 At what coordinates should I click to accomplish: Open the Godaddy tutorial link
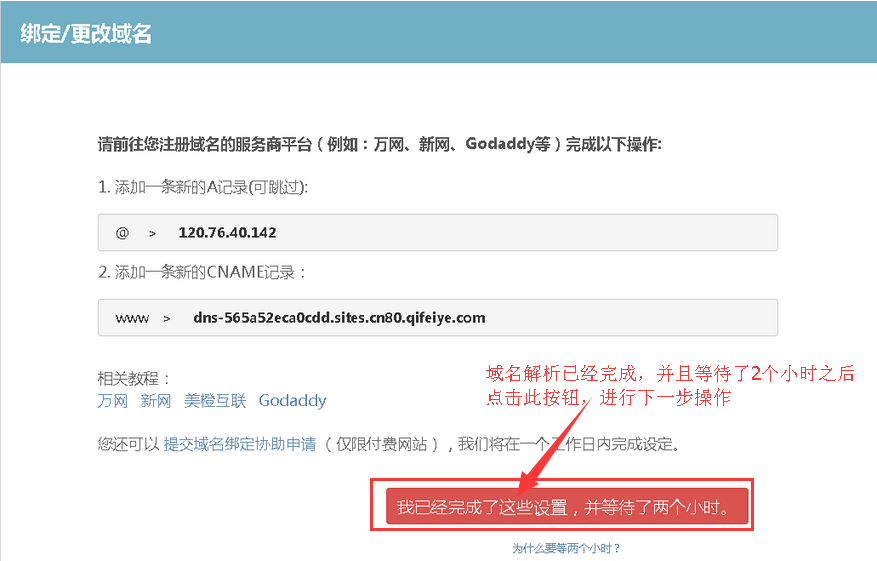tap(292, 401)
